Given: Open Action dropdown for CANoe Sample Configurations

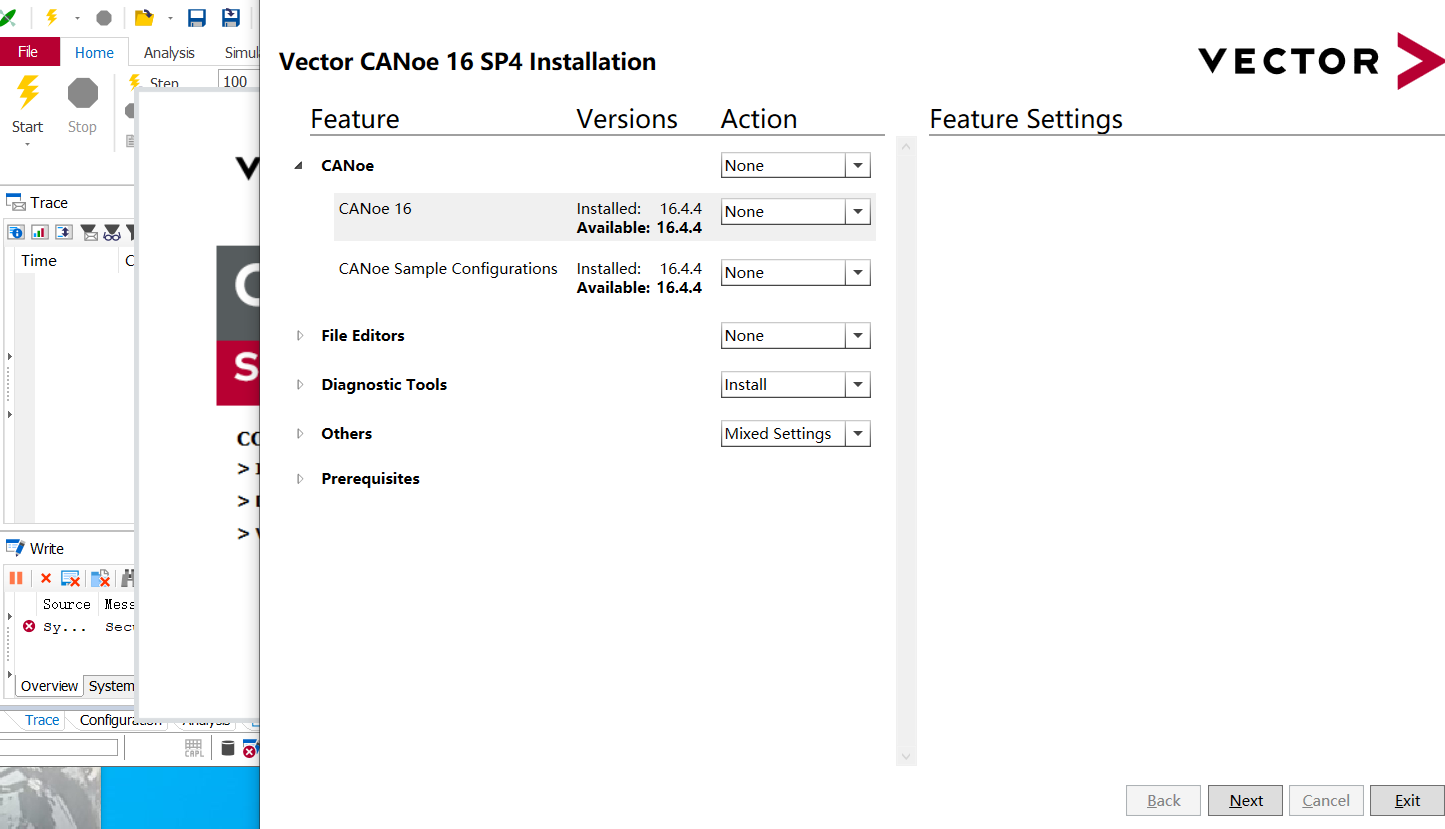Looking at the screenshot, I should tap(857, 273).
